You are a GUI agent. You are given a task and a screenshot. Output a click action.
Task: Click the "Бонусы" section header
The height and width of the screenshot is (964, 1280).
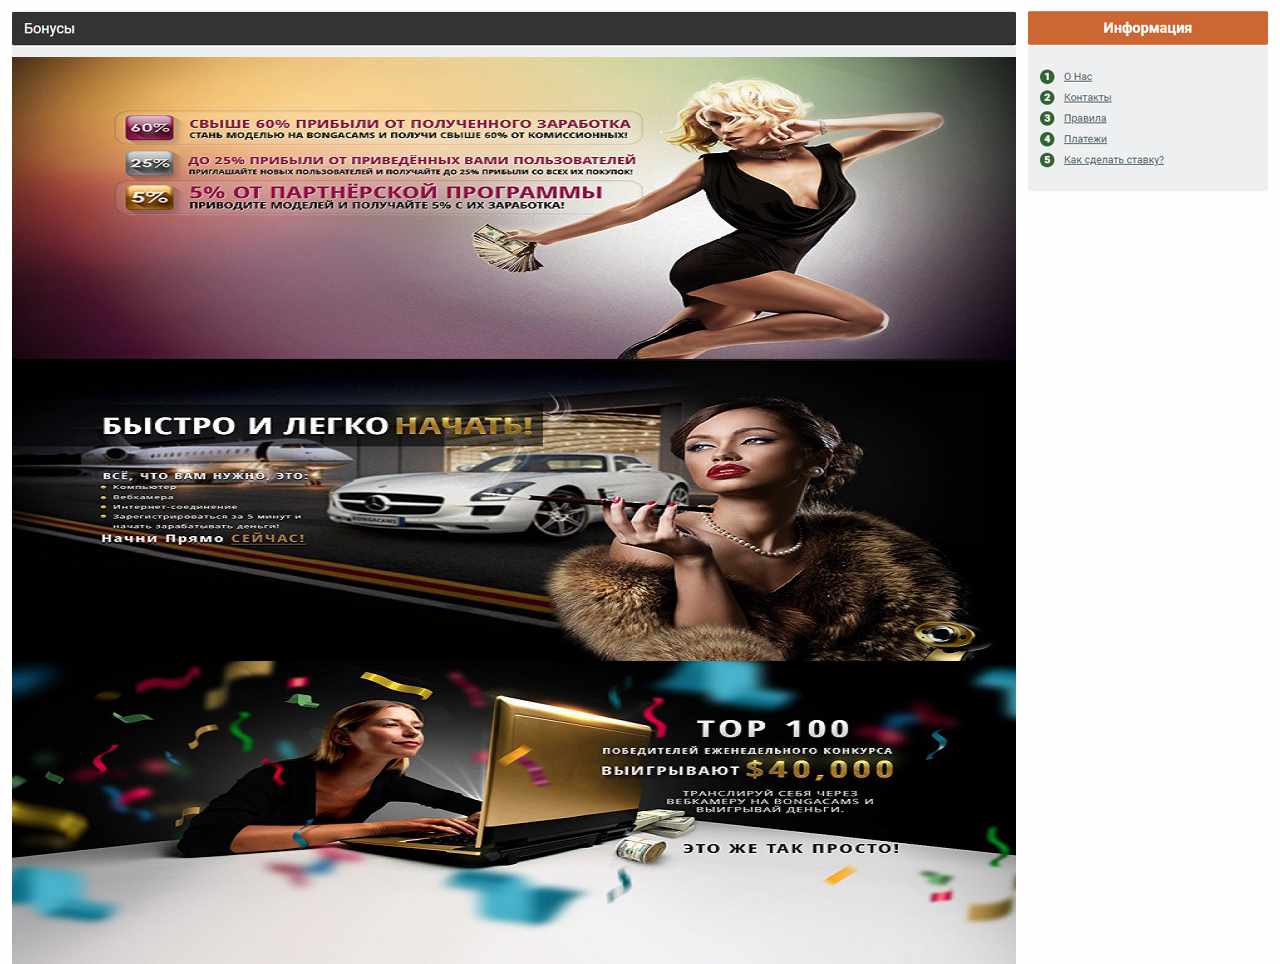514,29
